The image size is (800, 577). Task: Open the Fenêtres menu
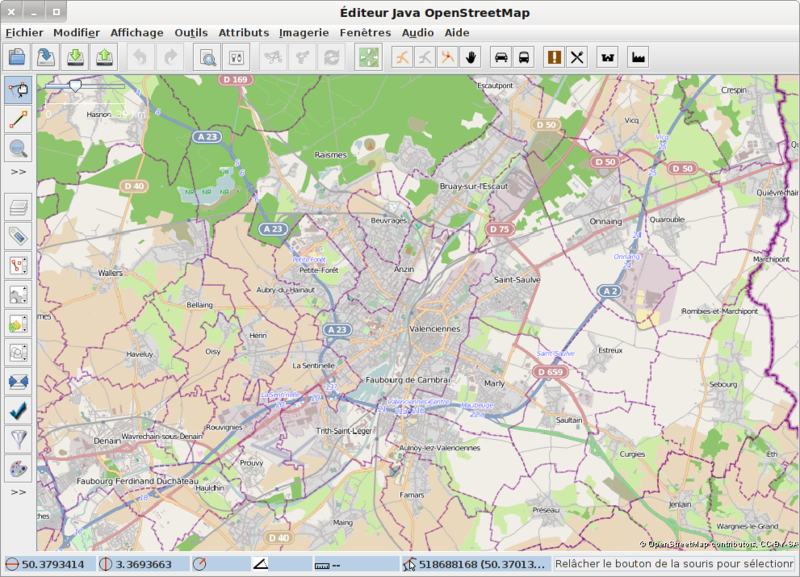365,32
